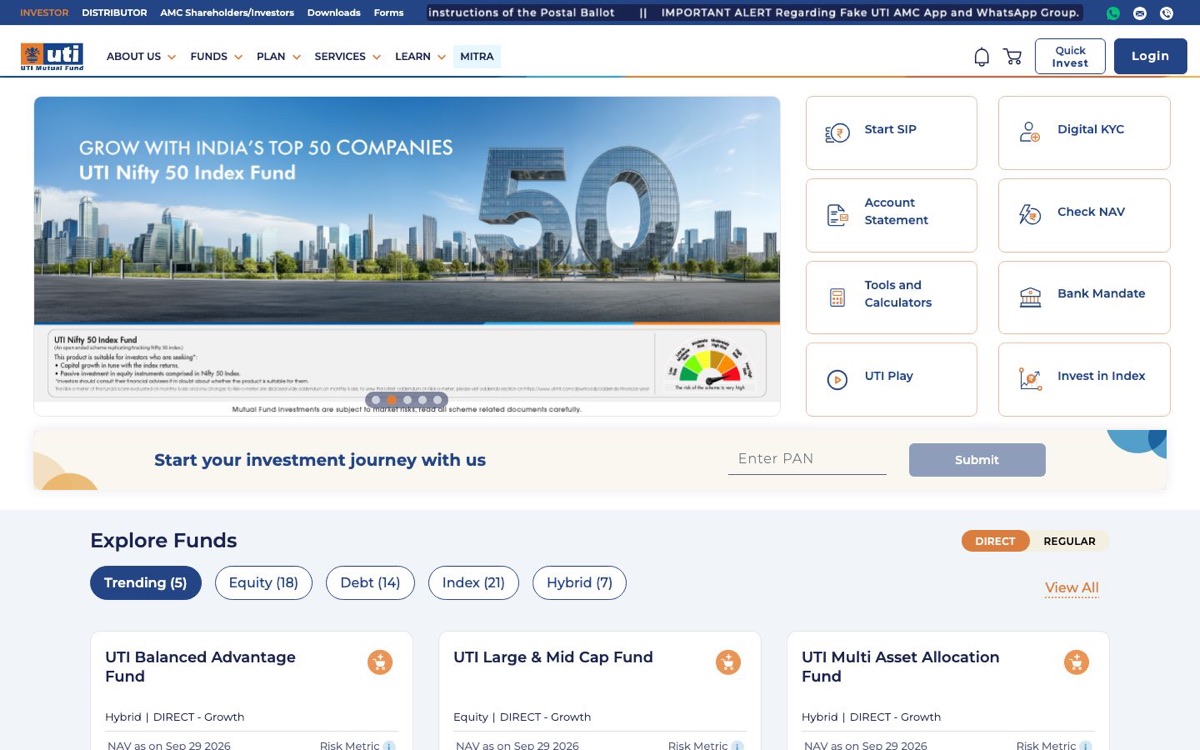The image size is (1200, 750).
Task: Open AMC Shareholders/Investors link
Action: (x=227, y=13)
